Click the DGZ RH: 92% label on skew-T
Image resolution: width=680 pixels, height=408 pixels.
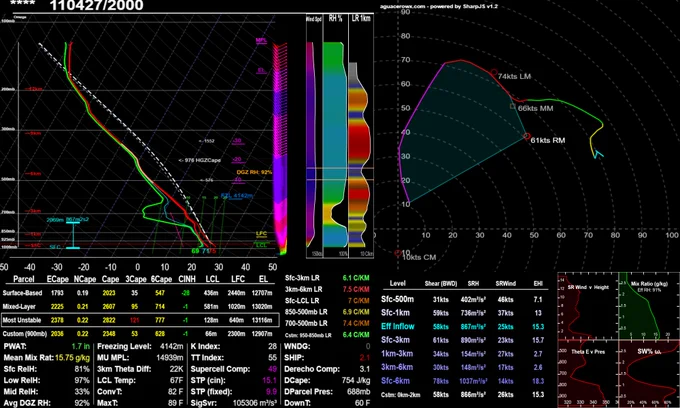click(x=255, y=172)
